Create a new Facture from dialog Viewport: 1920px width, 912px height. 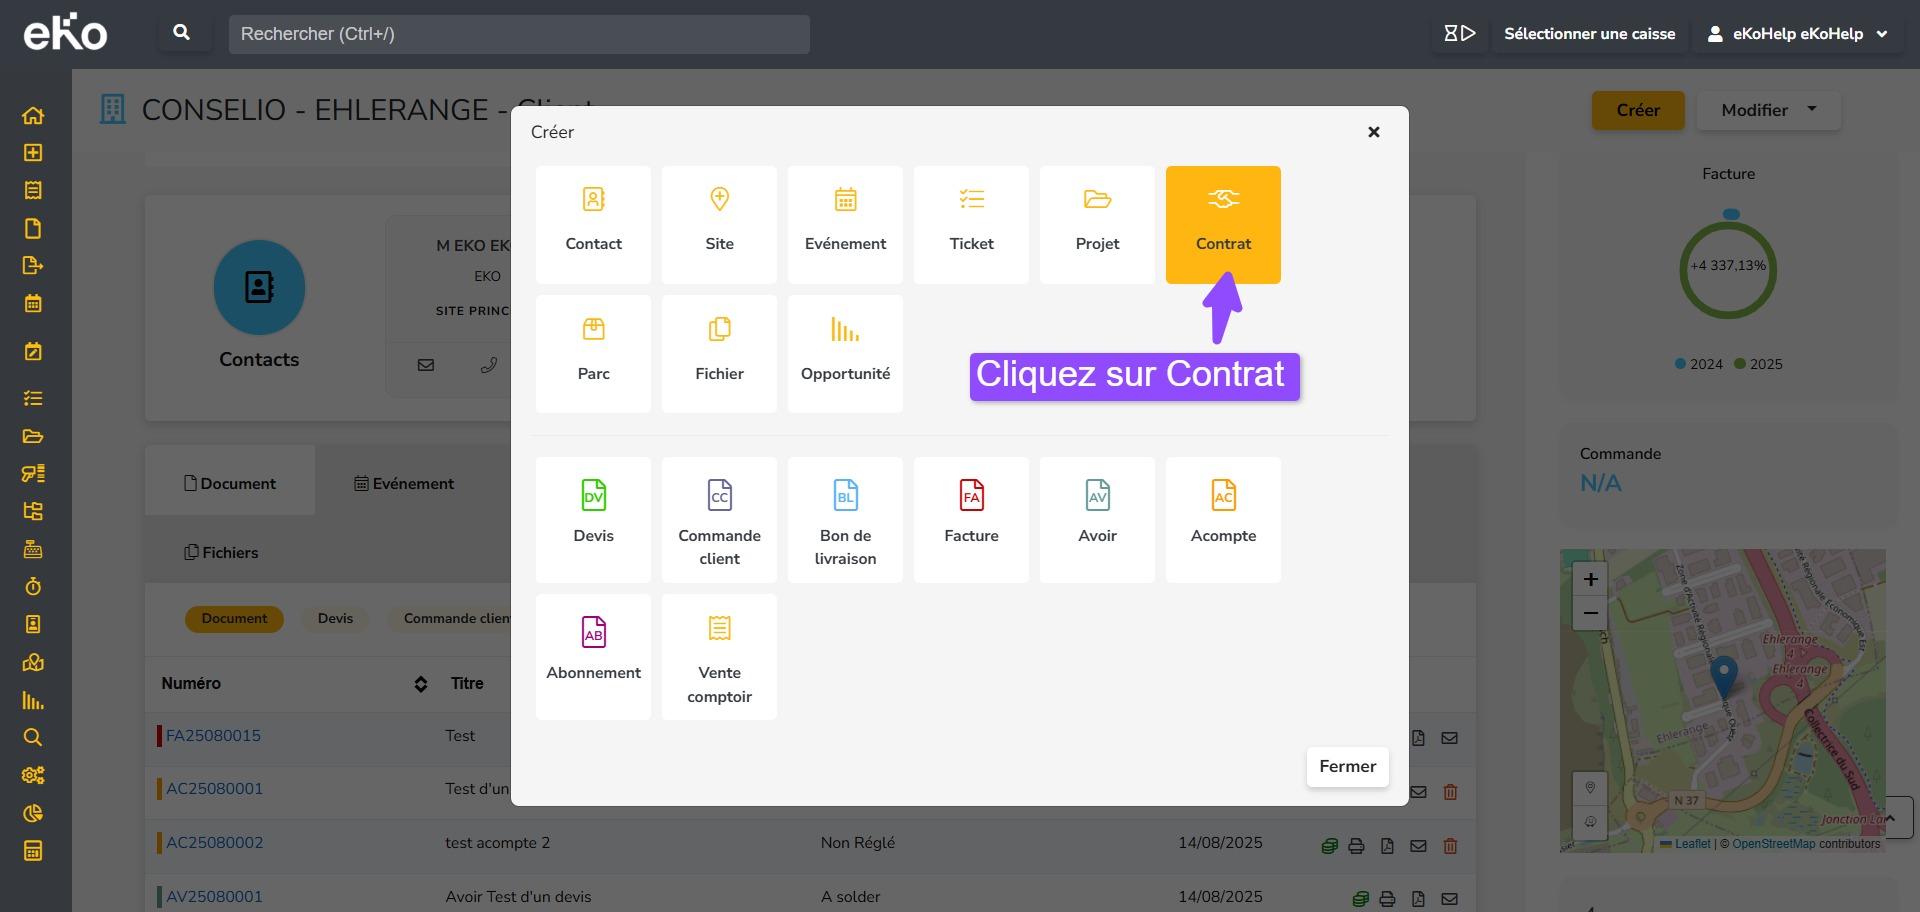coord(971,519)
